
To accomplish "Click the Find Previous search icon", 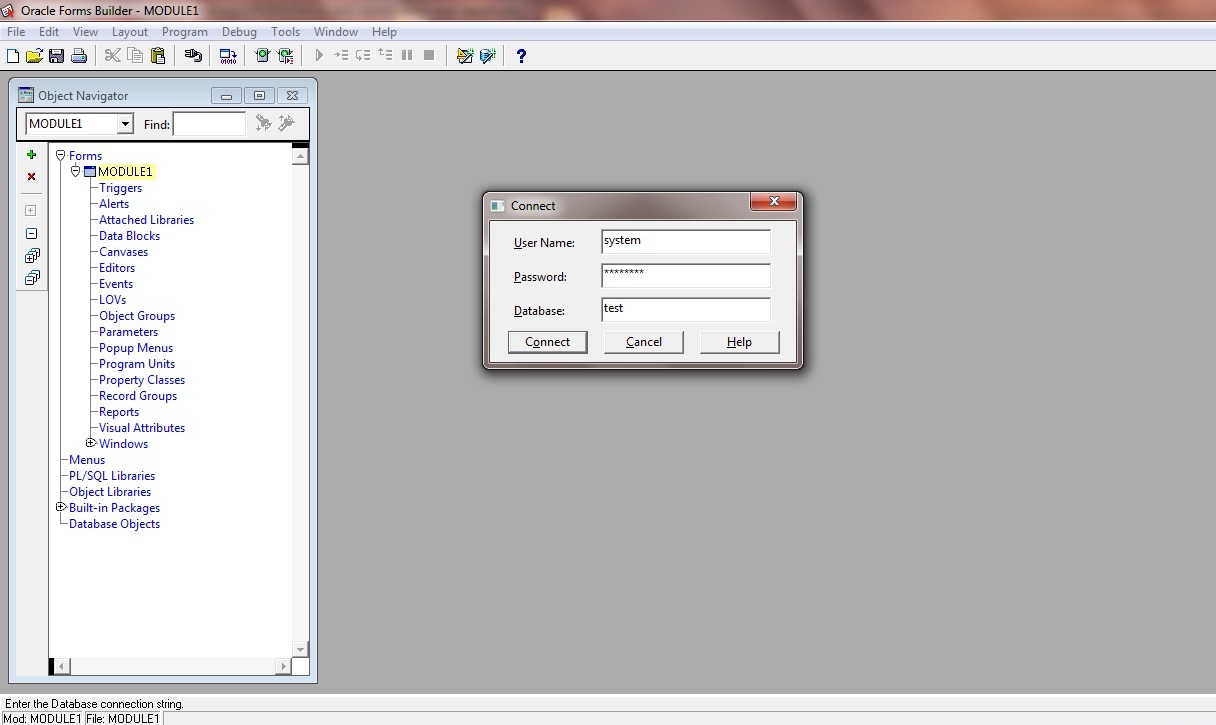I will (x=286, y=123).
